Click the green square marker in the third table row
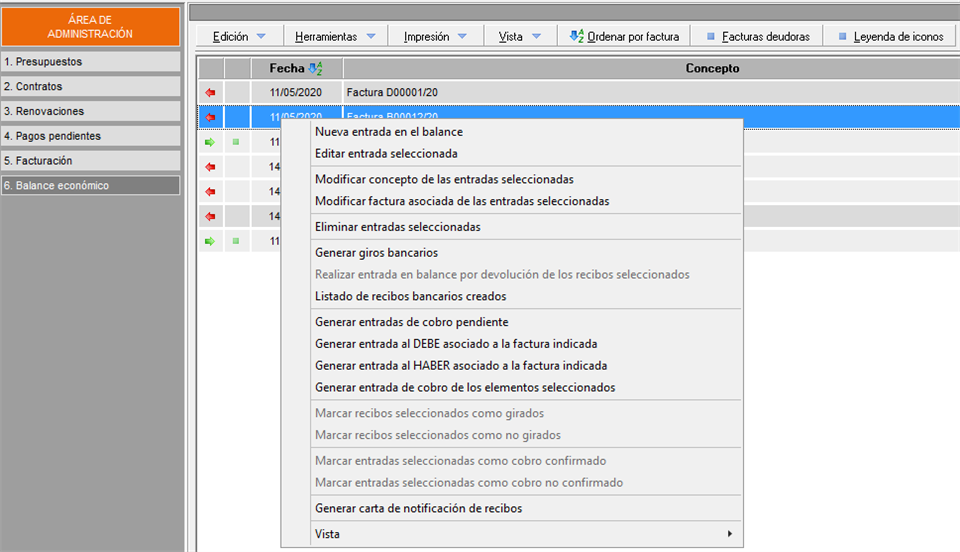This screenshot has height=552, width=960. click(236, 142)
